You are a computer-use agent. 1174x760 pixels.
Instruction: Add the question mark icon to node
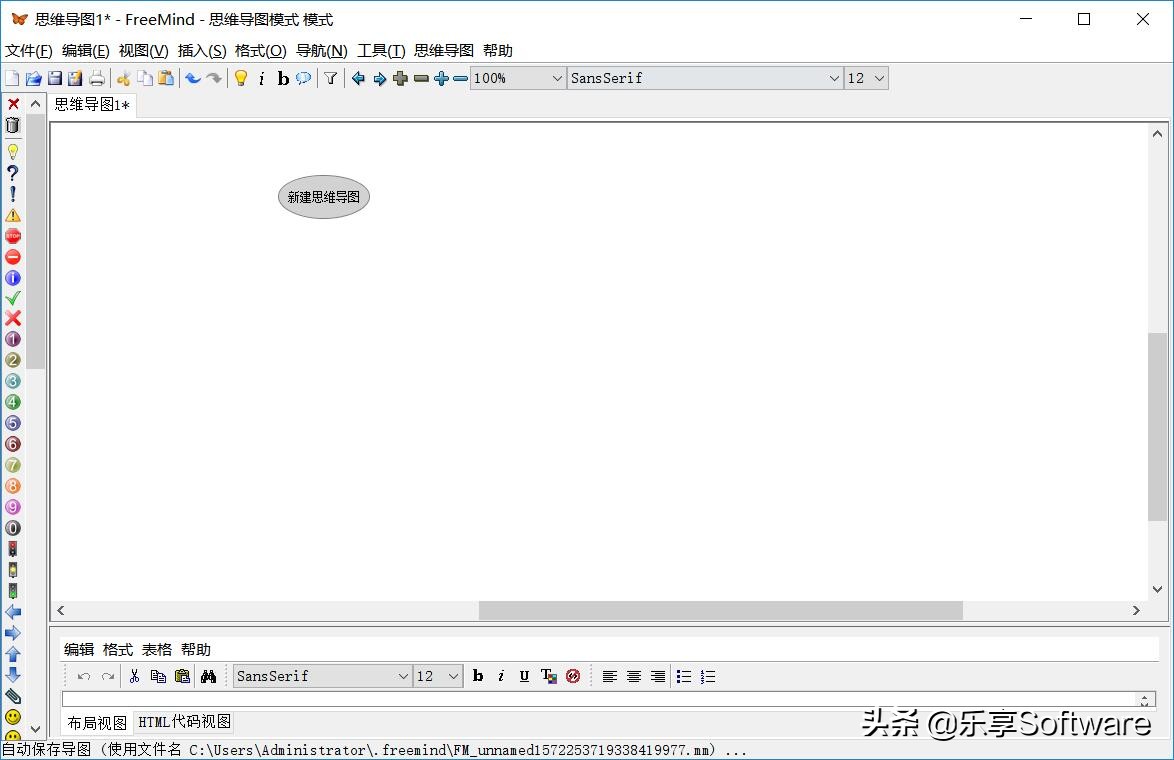(x=13, y=173)
